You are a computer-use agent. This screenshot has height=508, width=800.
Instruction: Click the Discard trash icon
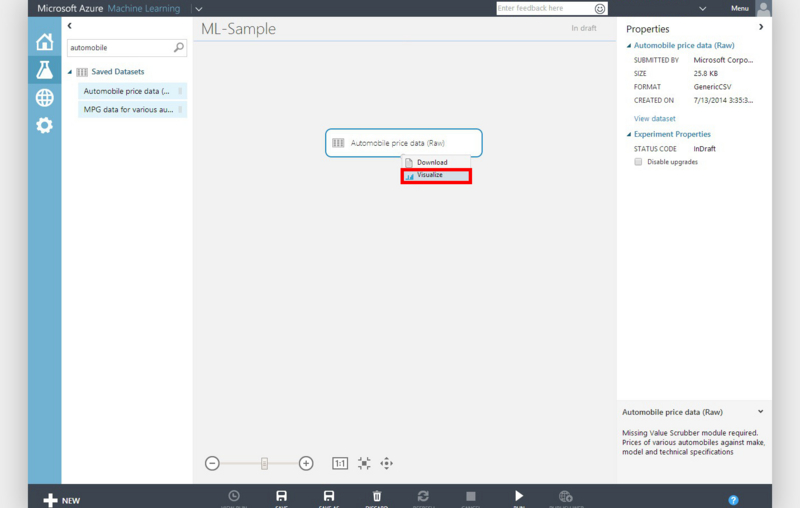pos(377,496)
